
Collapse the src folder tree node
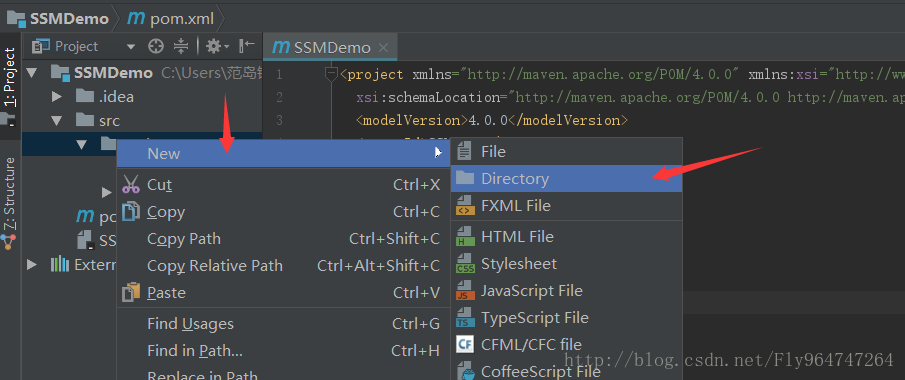coord(57,121)
